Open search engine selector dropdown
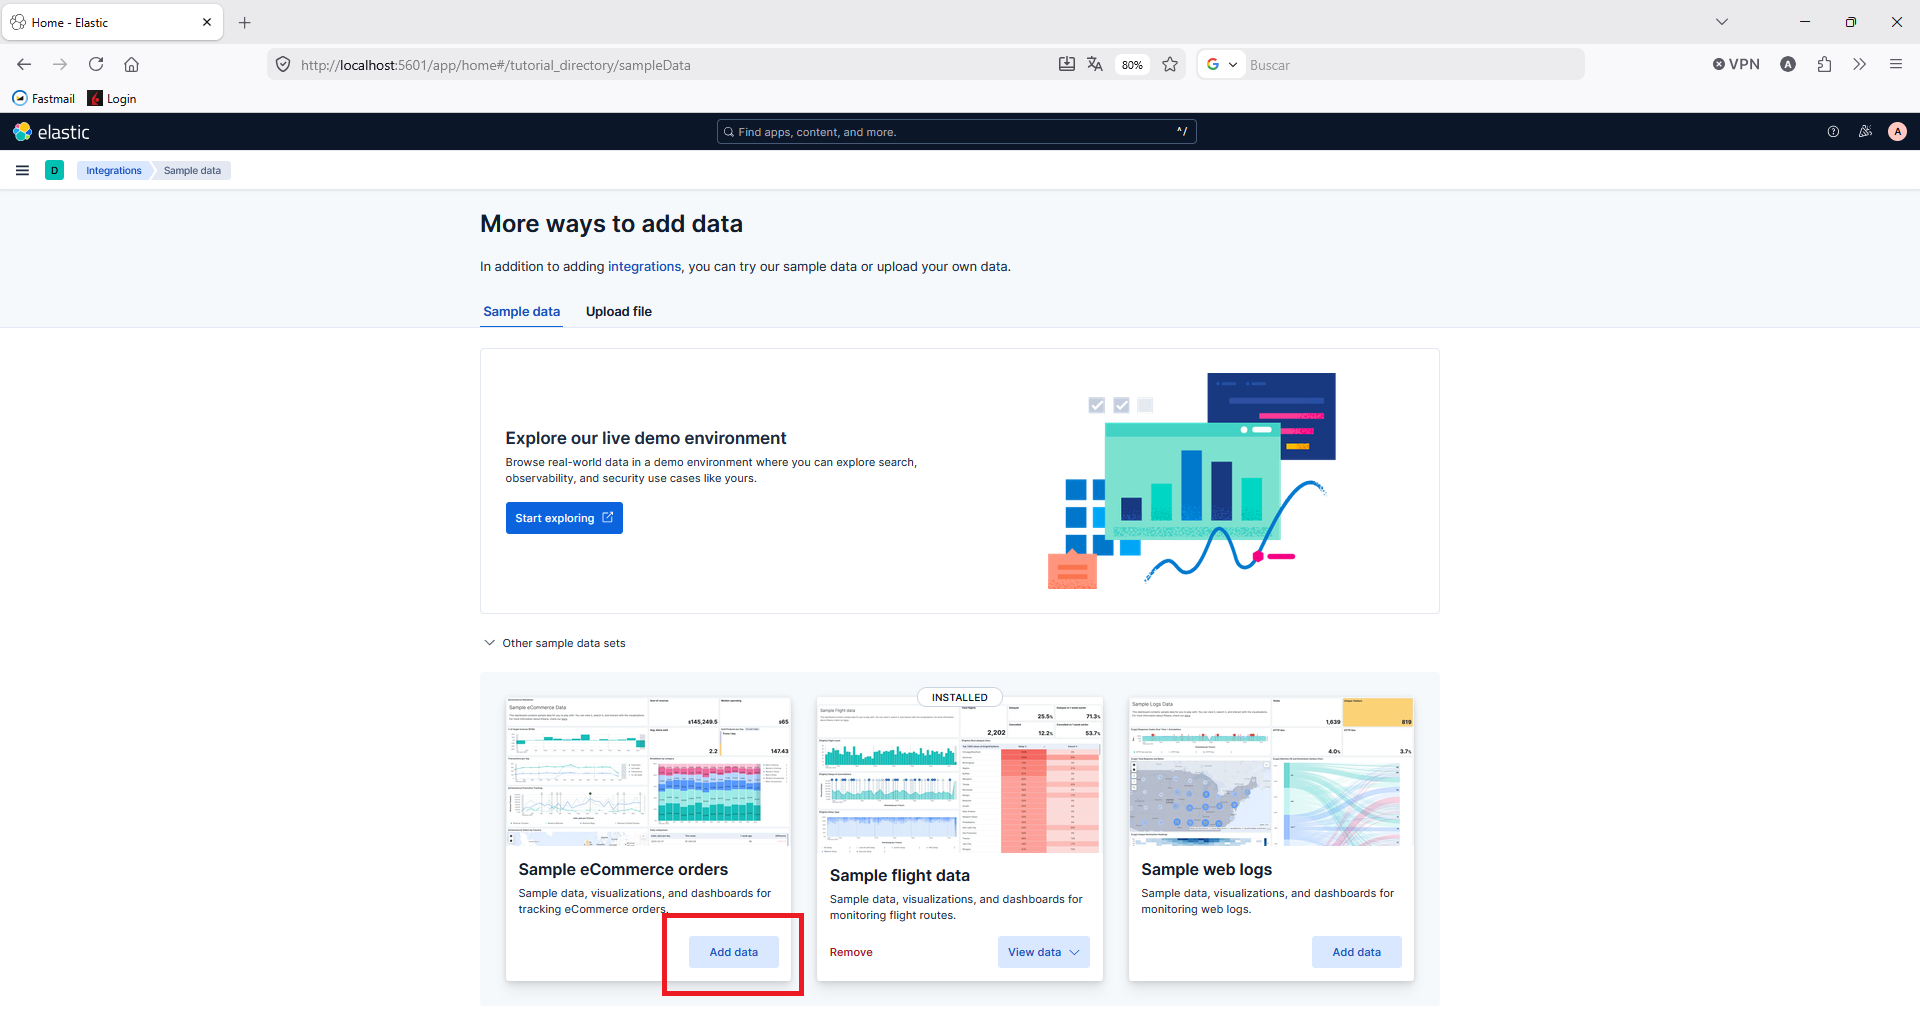1920x1032 pixels. coord(1221,65)
